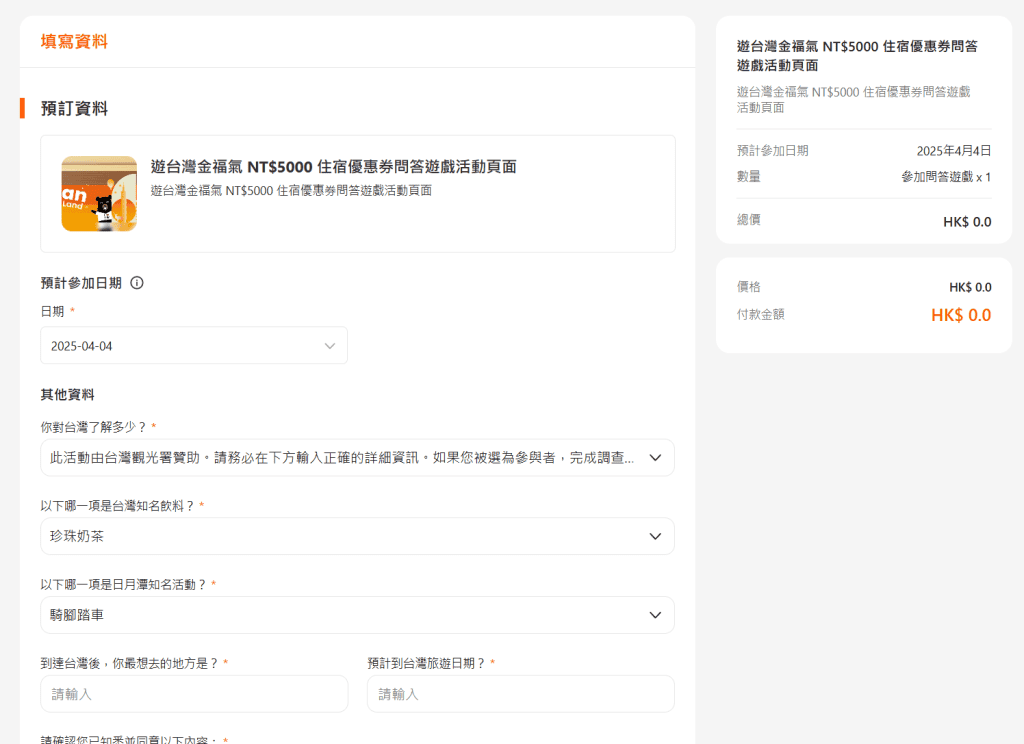1024x744 pixels.
Task: Click the chevron arrow in the 2025-04-04 date field
Action: point(330,346)
